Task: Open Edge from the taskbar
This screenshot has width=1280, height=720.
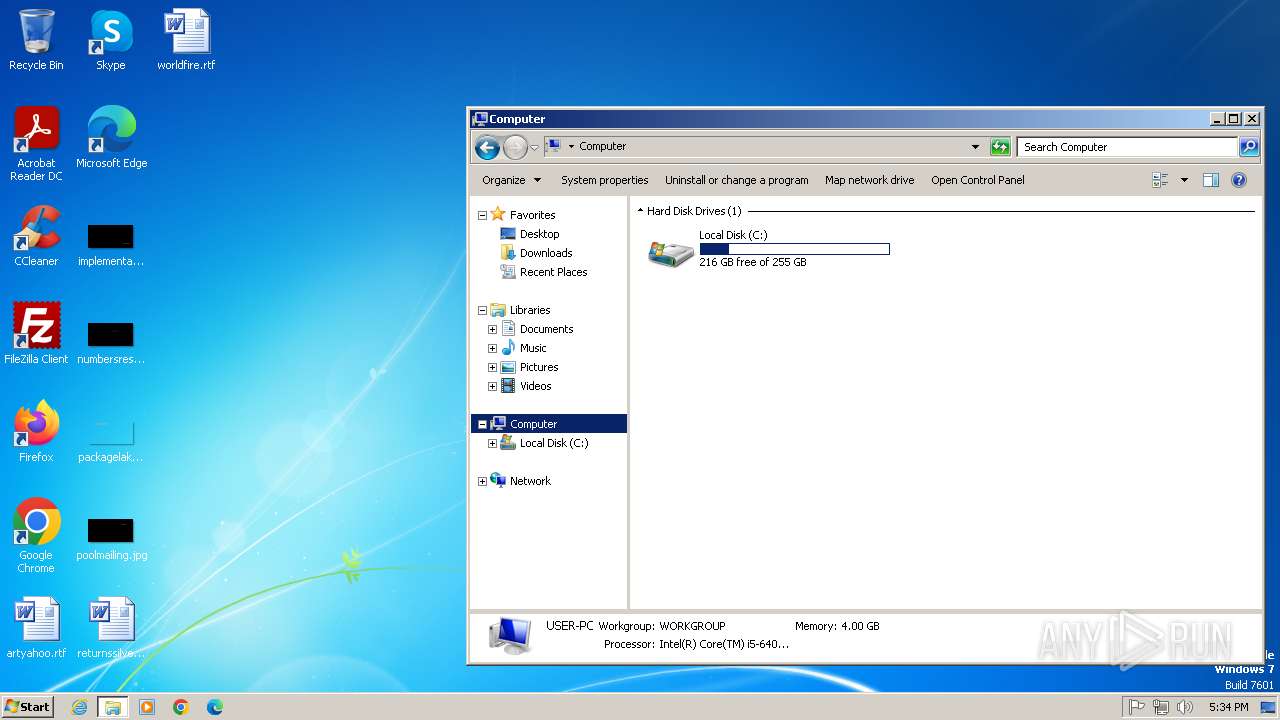Action: point(215,707)
